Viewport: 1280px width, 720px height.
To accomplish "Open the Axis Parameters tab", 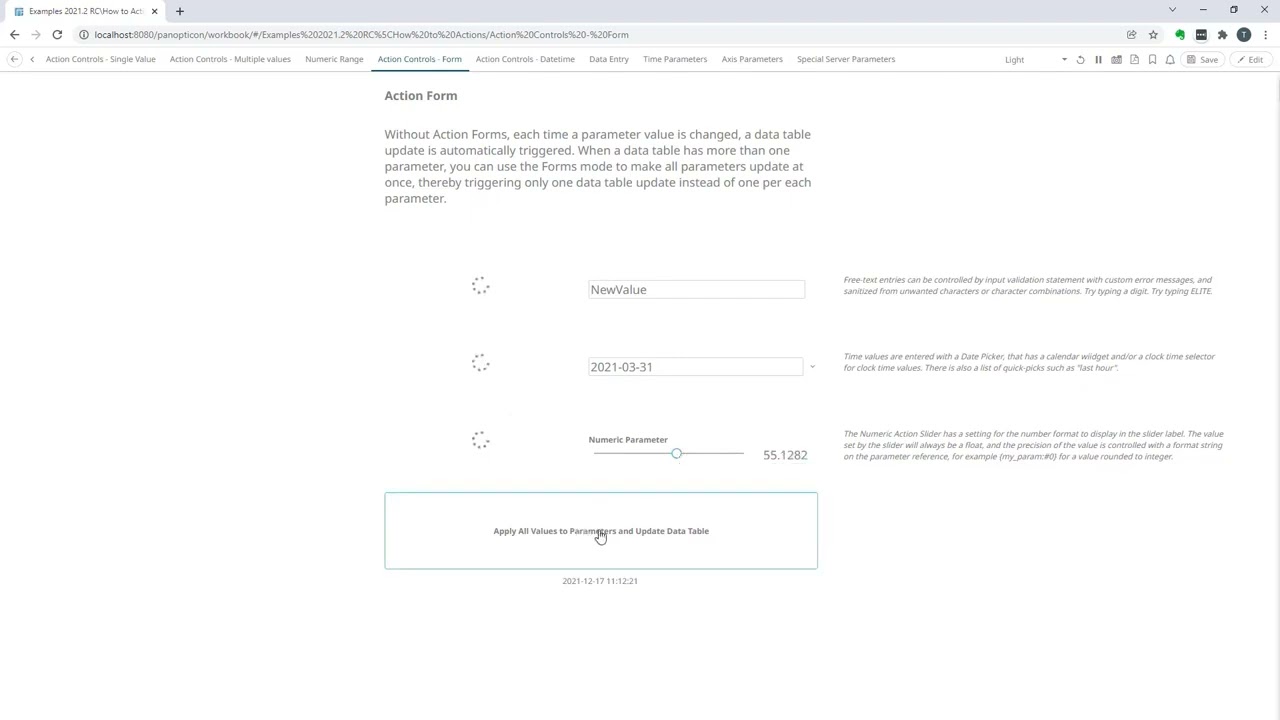I will tap(752, 59).
